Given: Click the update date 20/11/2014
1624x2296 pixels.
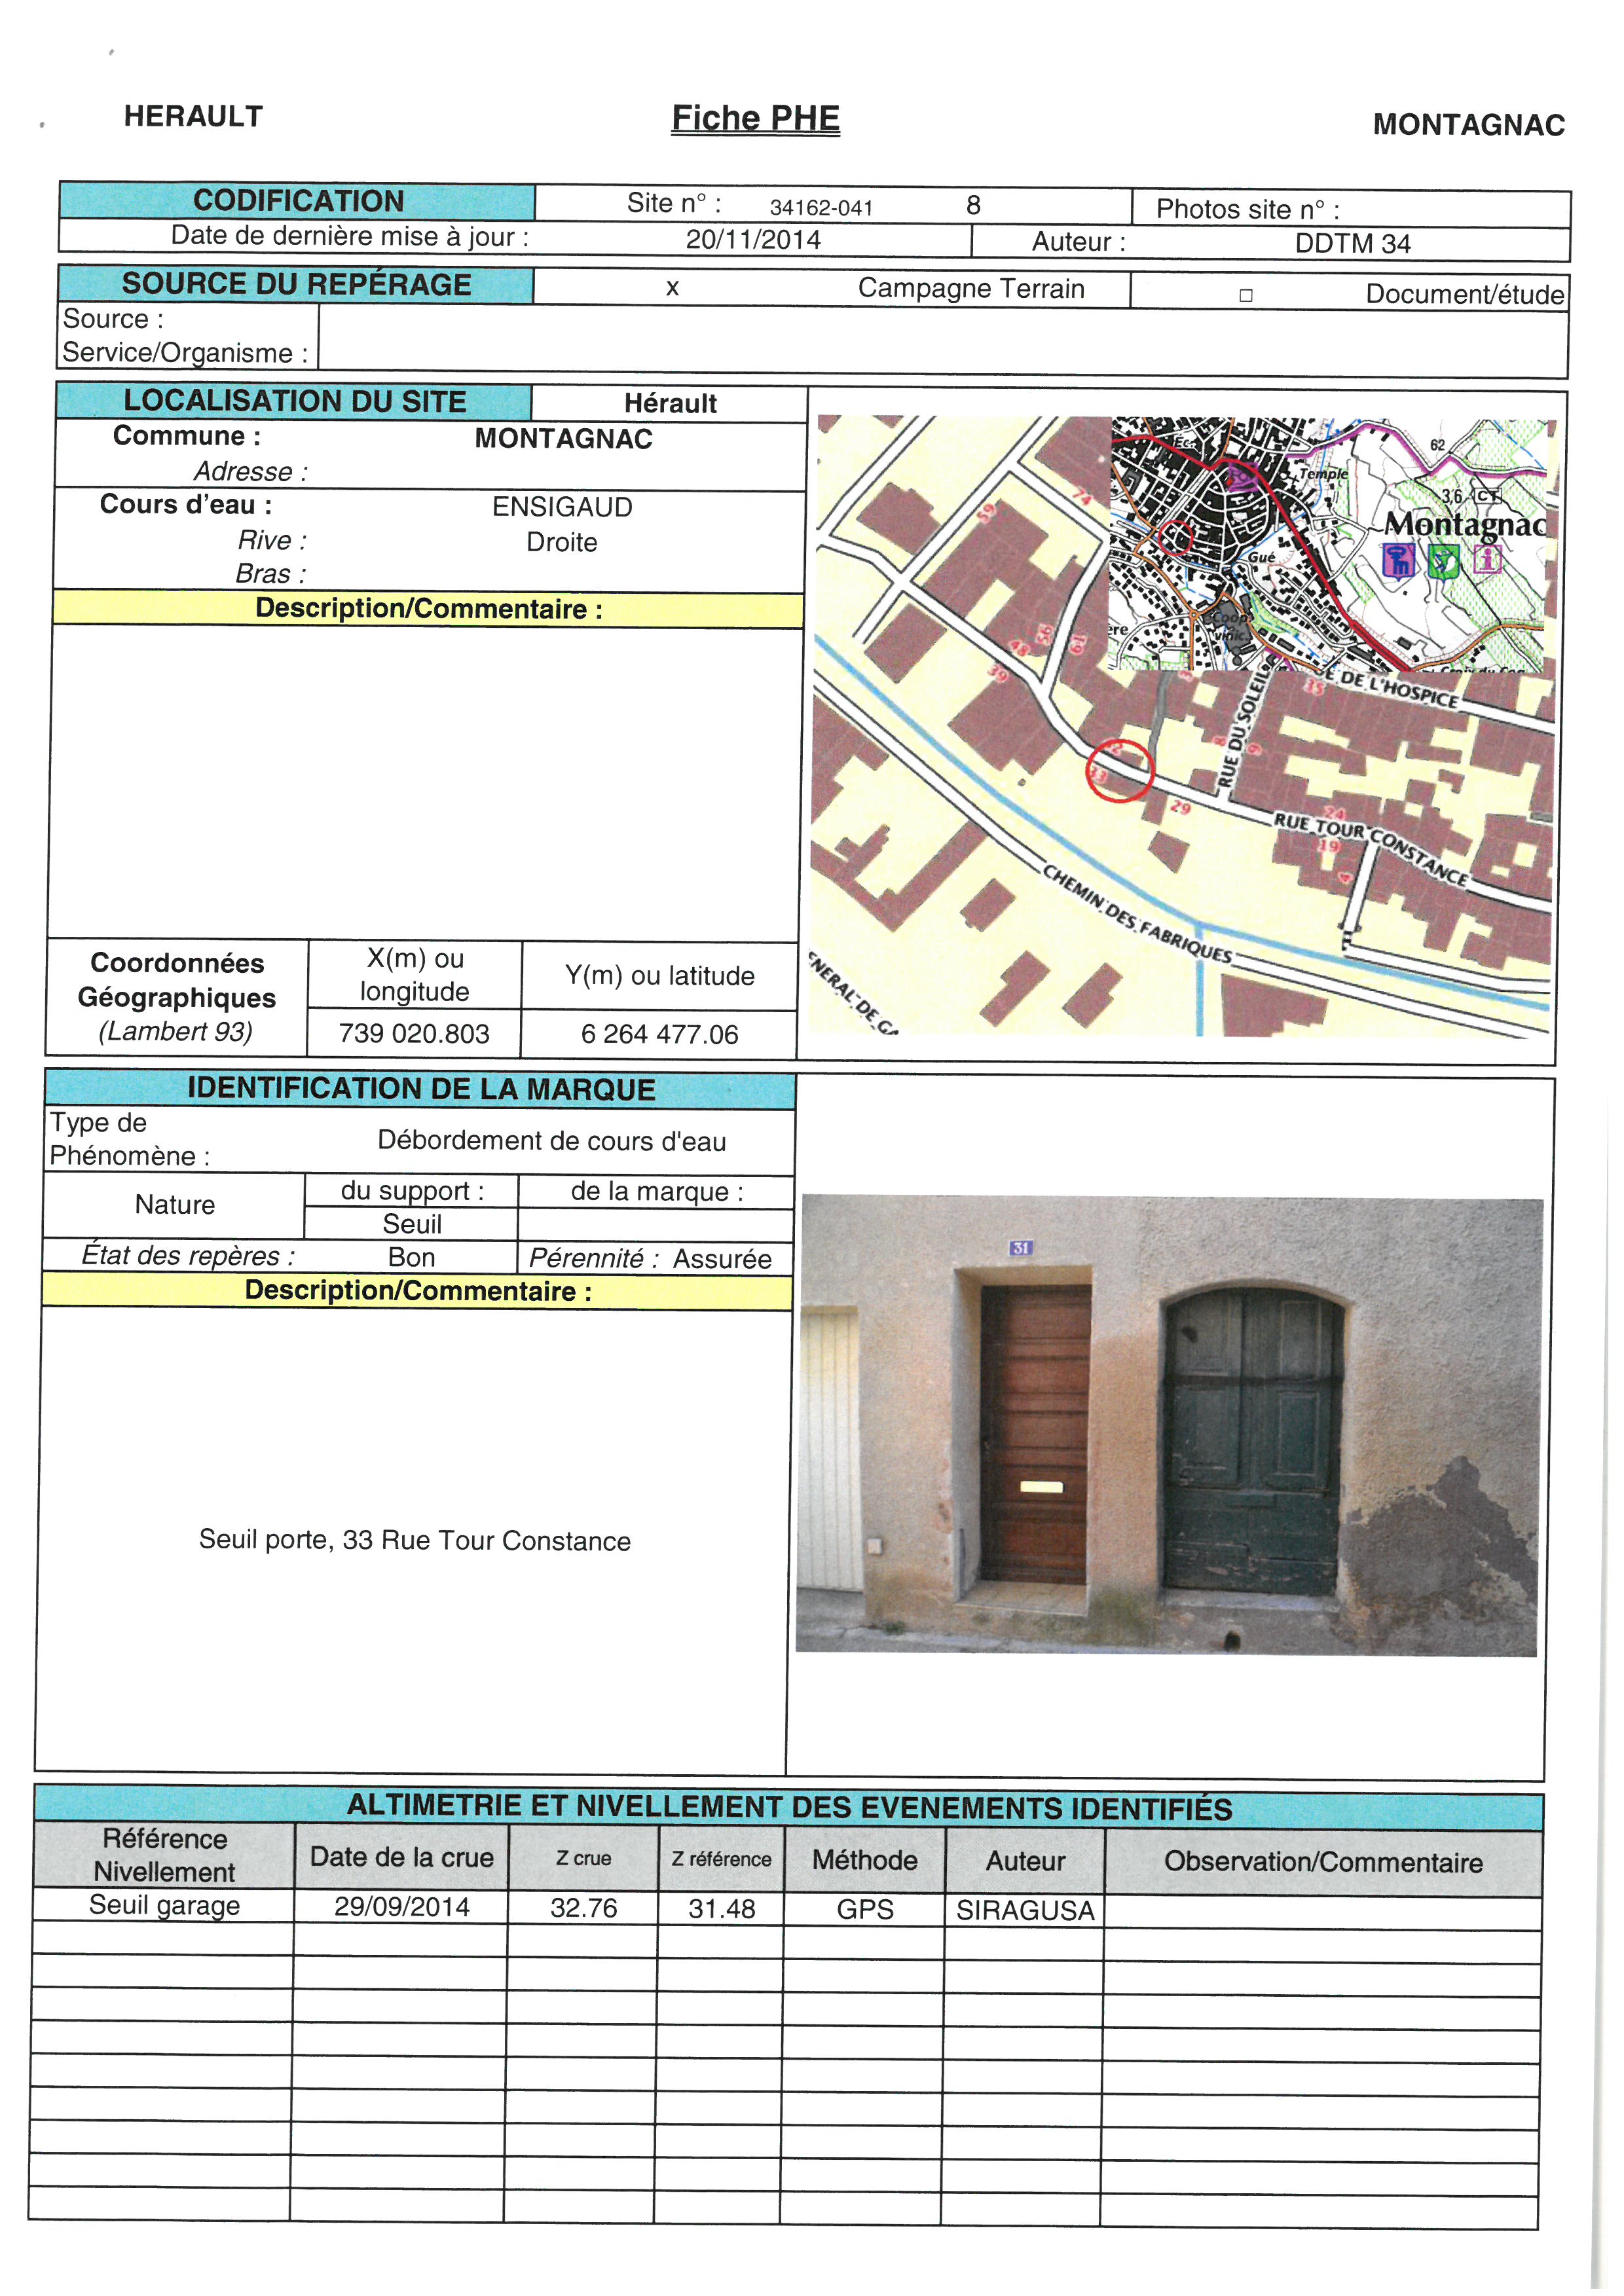Looking at the screenshot, I should click(x=753, y=240).
